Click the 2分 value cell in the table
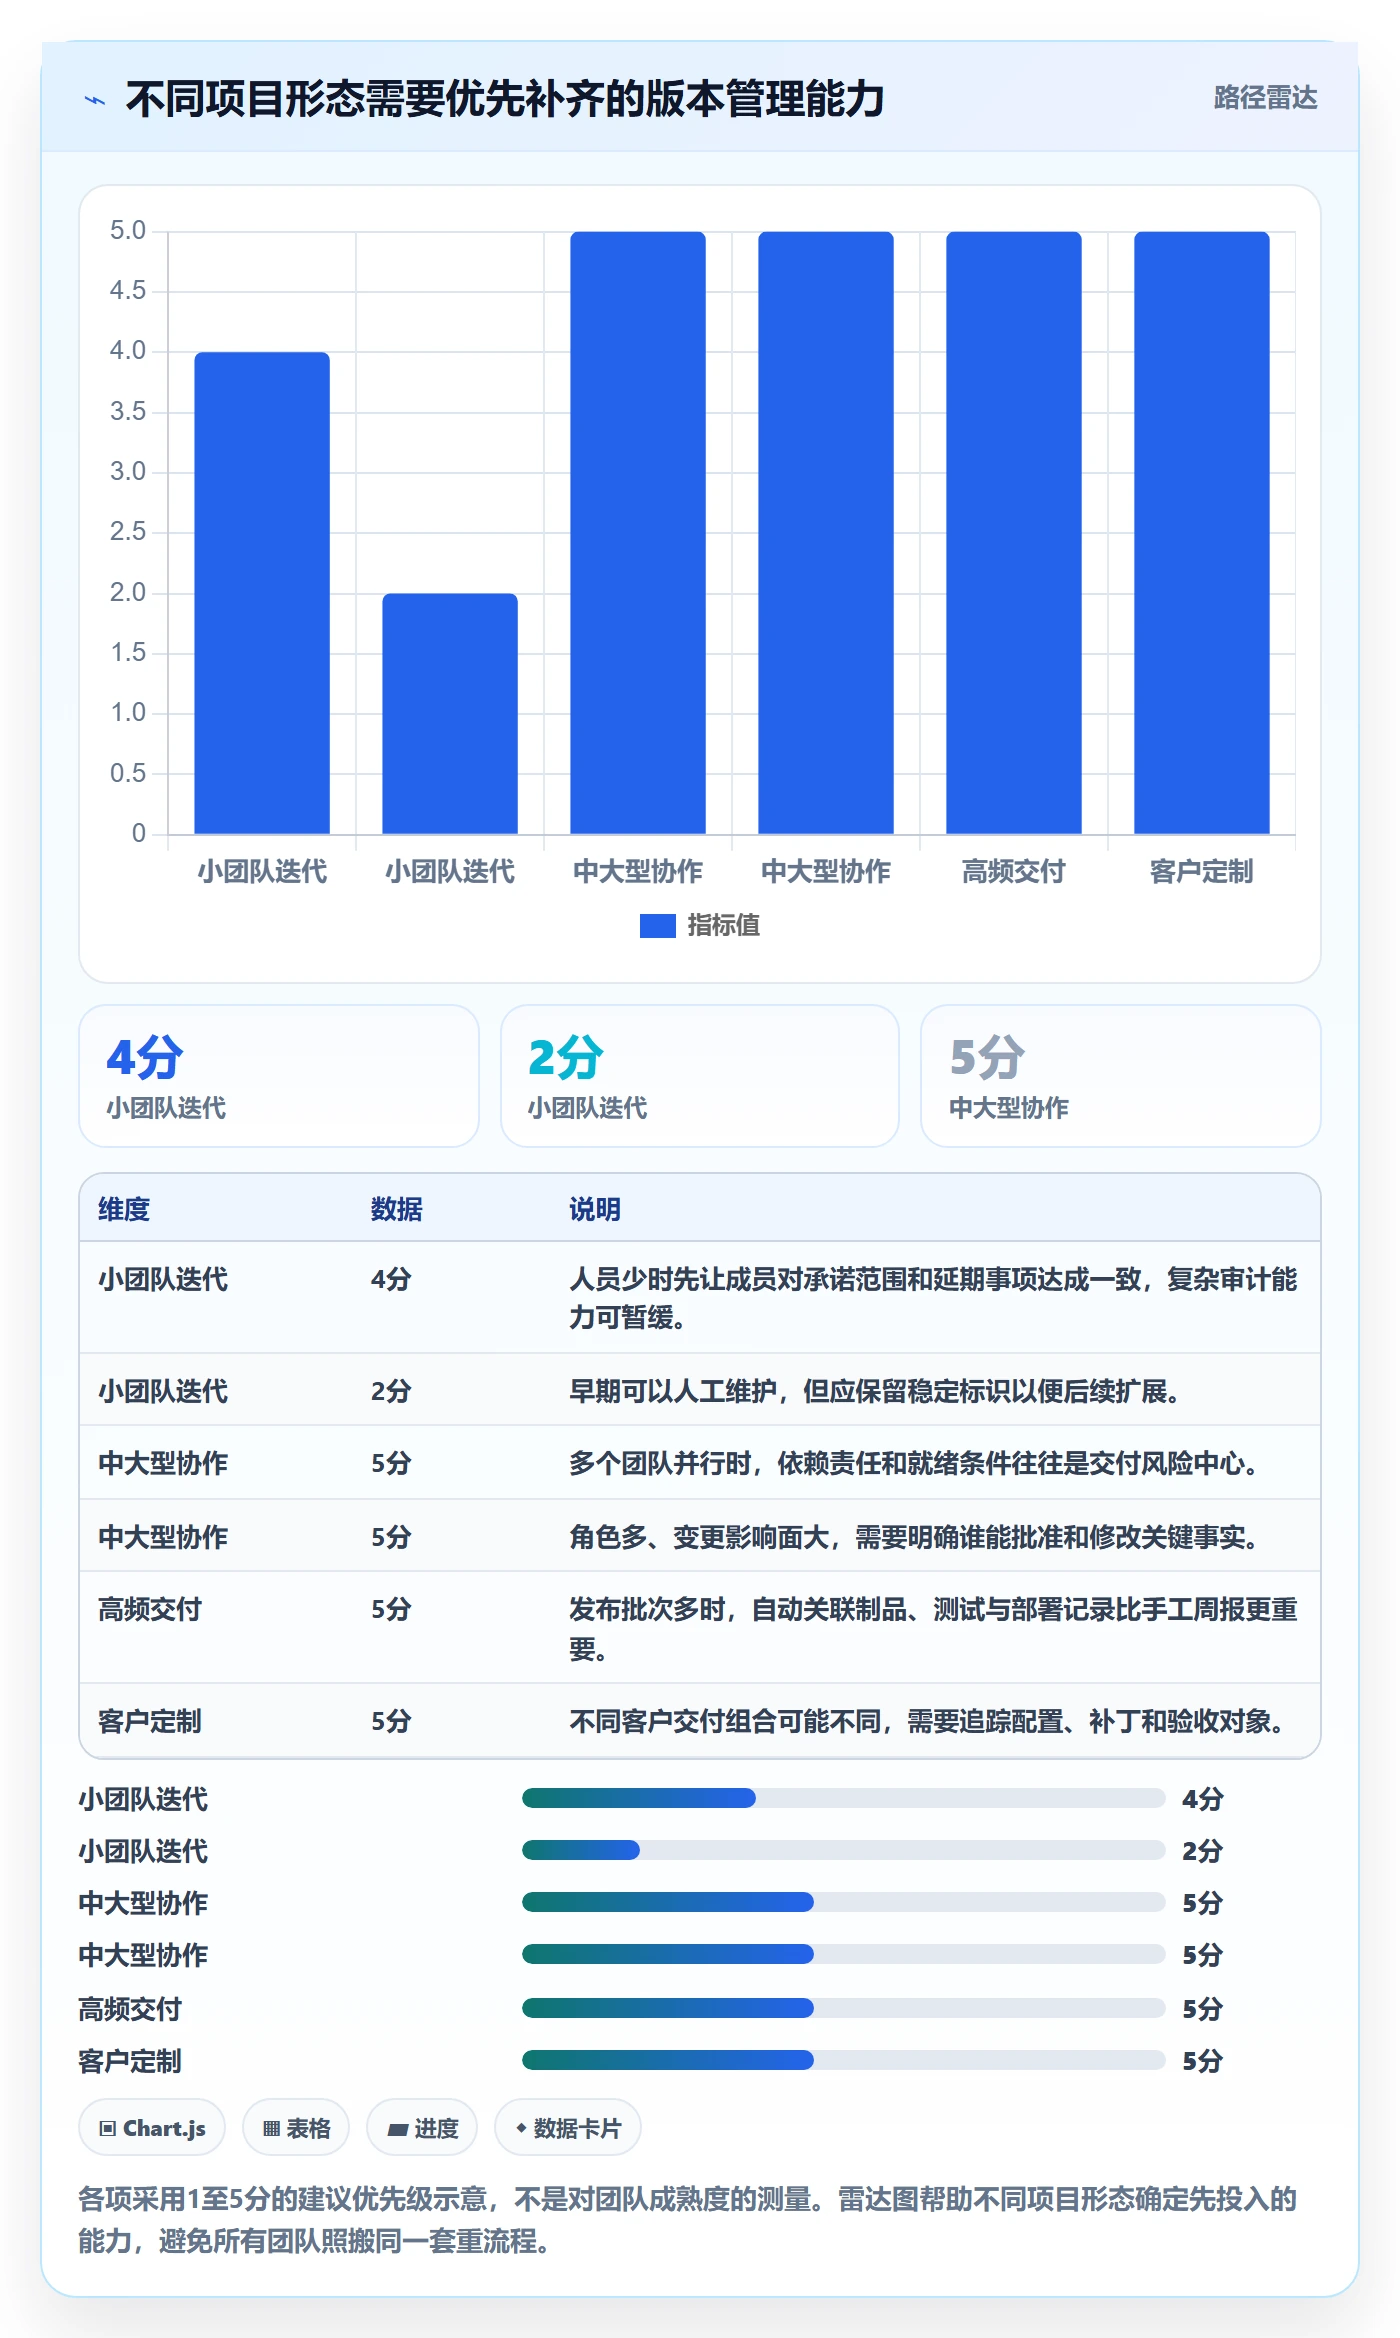Image resolution: width=1400 pixels, height=2338 pixels. point(391,1391)
